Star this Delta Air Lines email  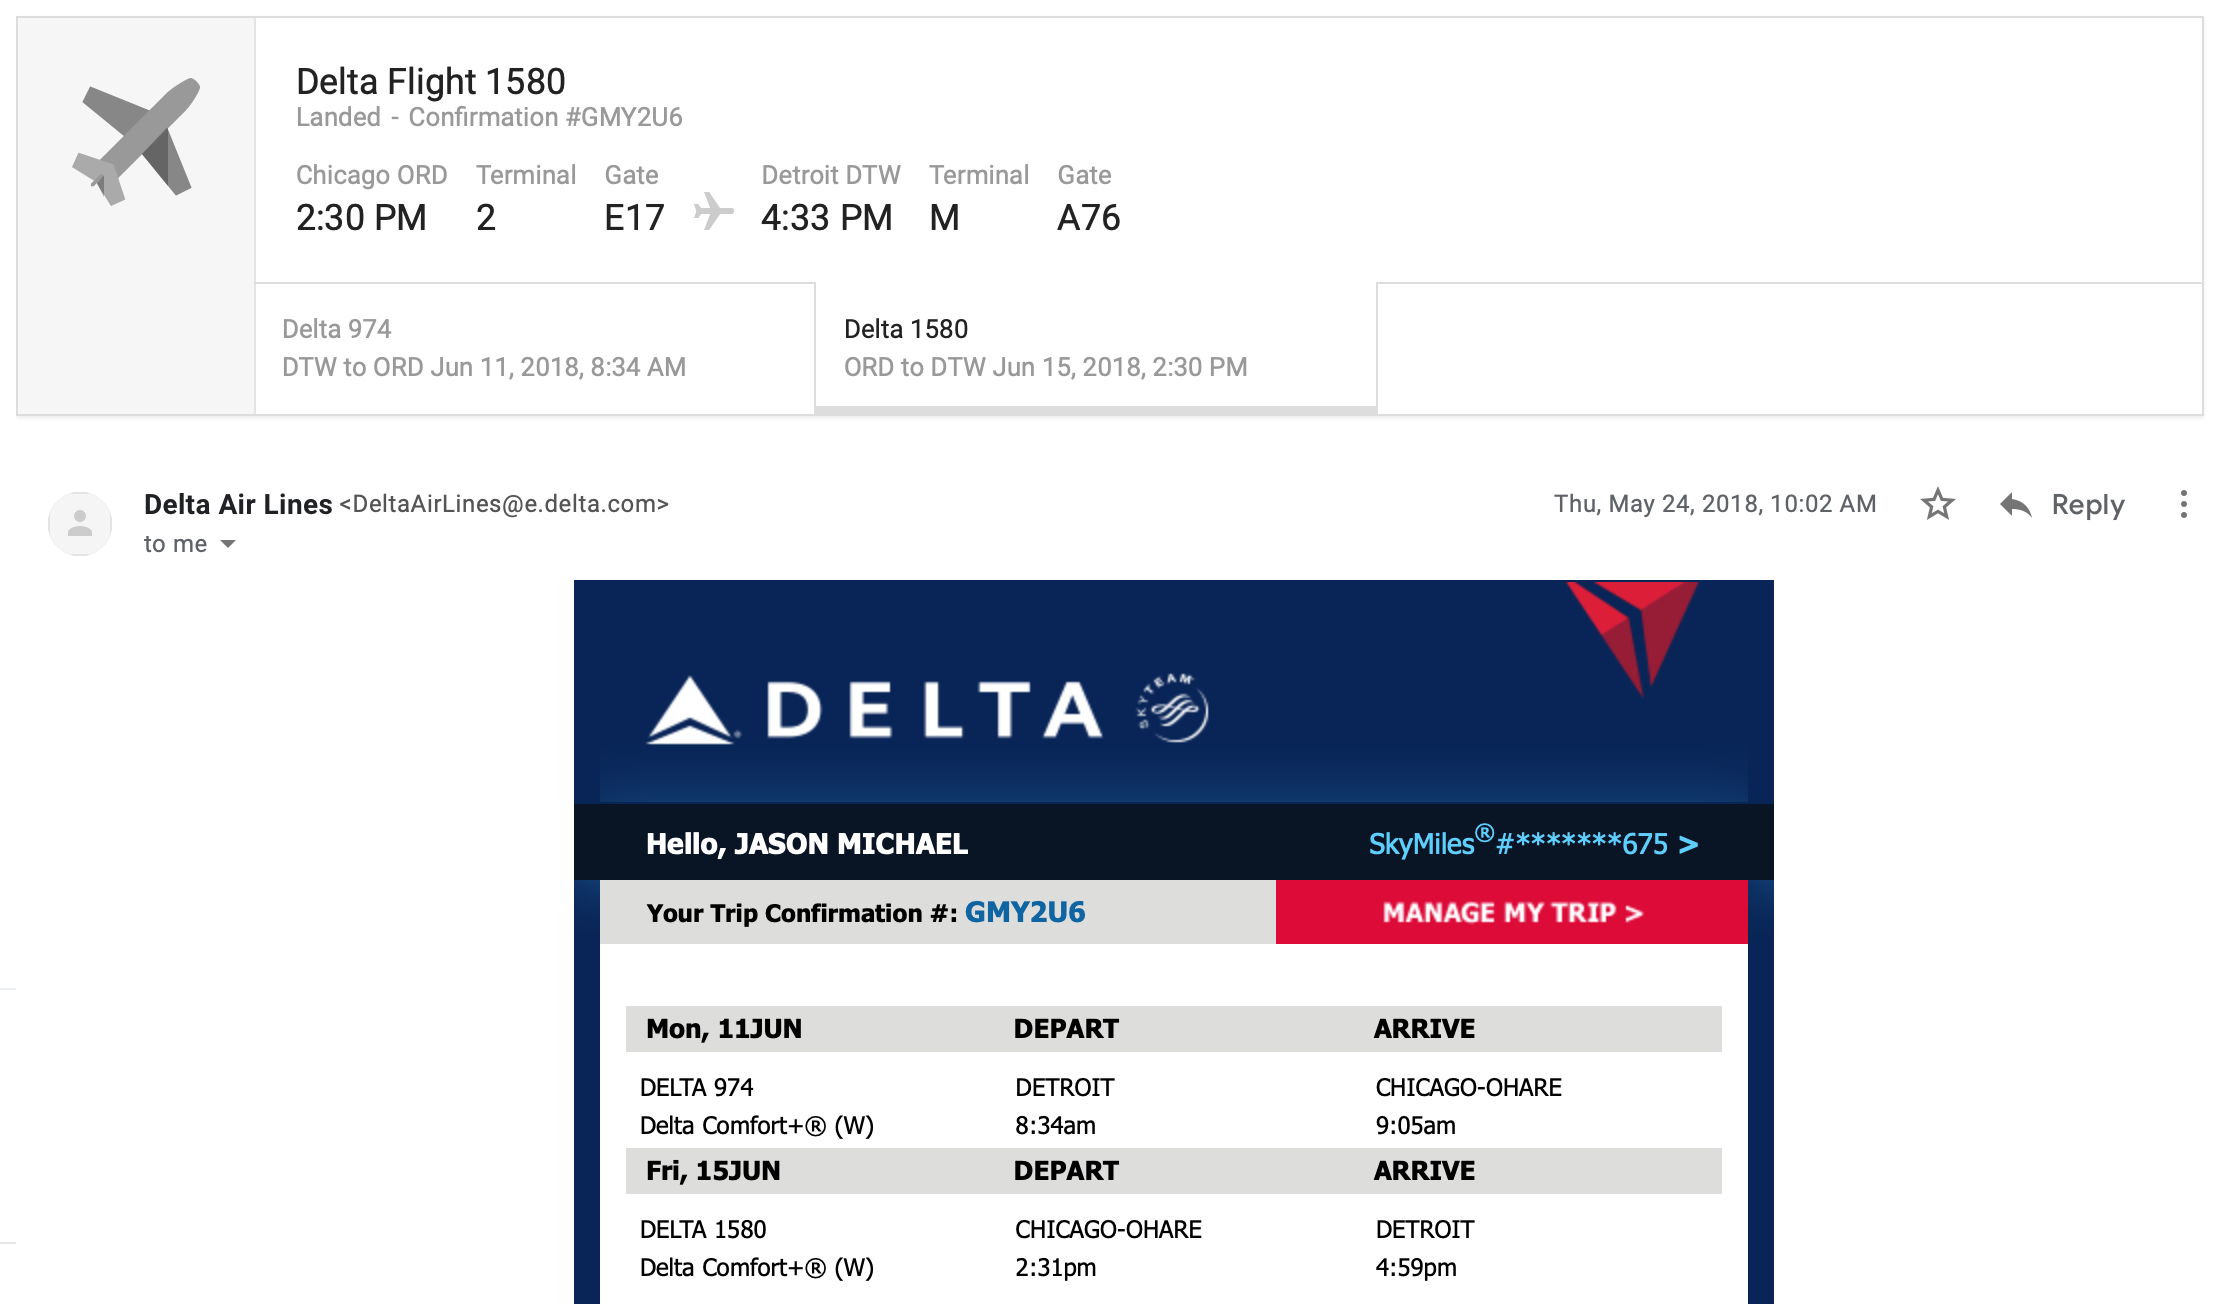[x=1937, y=504]
